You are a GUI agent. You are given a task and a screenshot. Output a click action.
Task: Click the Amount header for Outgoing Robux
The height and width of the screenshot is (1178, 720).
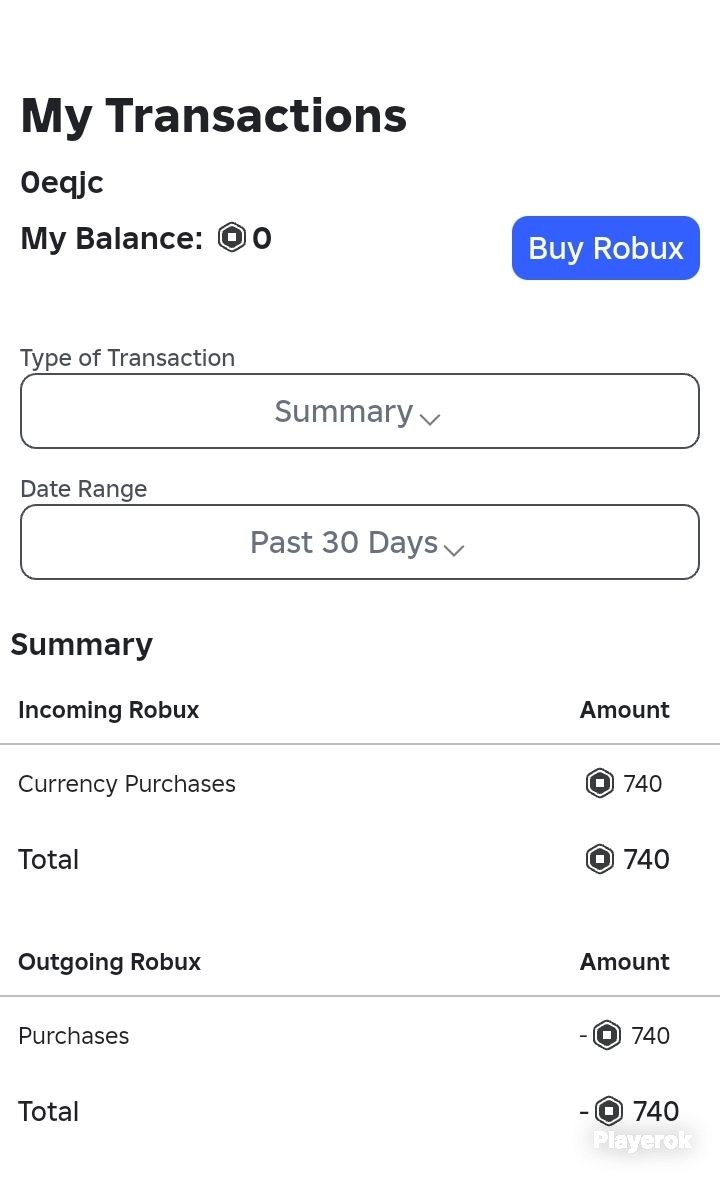click(624, 962)
